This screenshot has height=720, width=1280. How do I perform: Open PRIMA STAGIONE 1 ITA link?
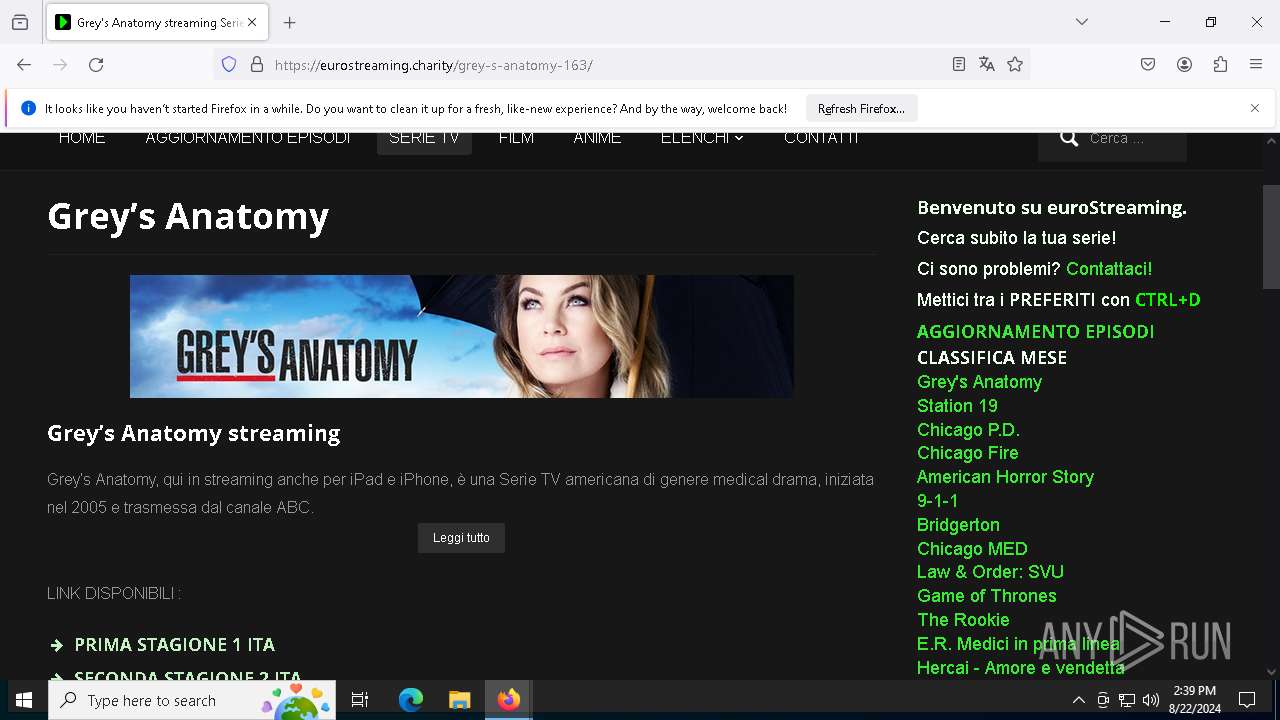coord(174,645)
